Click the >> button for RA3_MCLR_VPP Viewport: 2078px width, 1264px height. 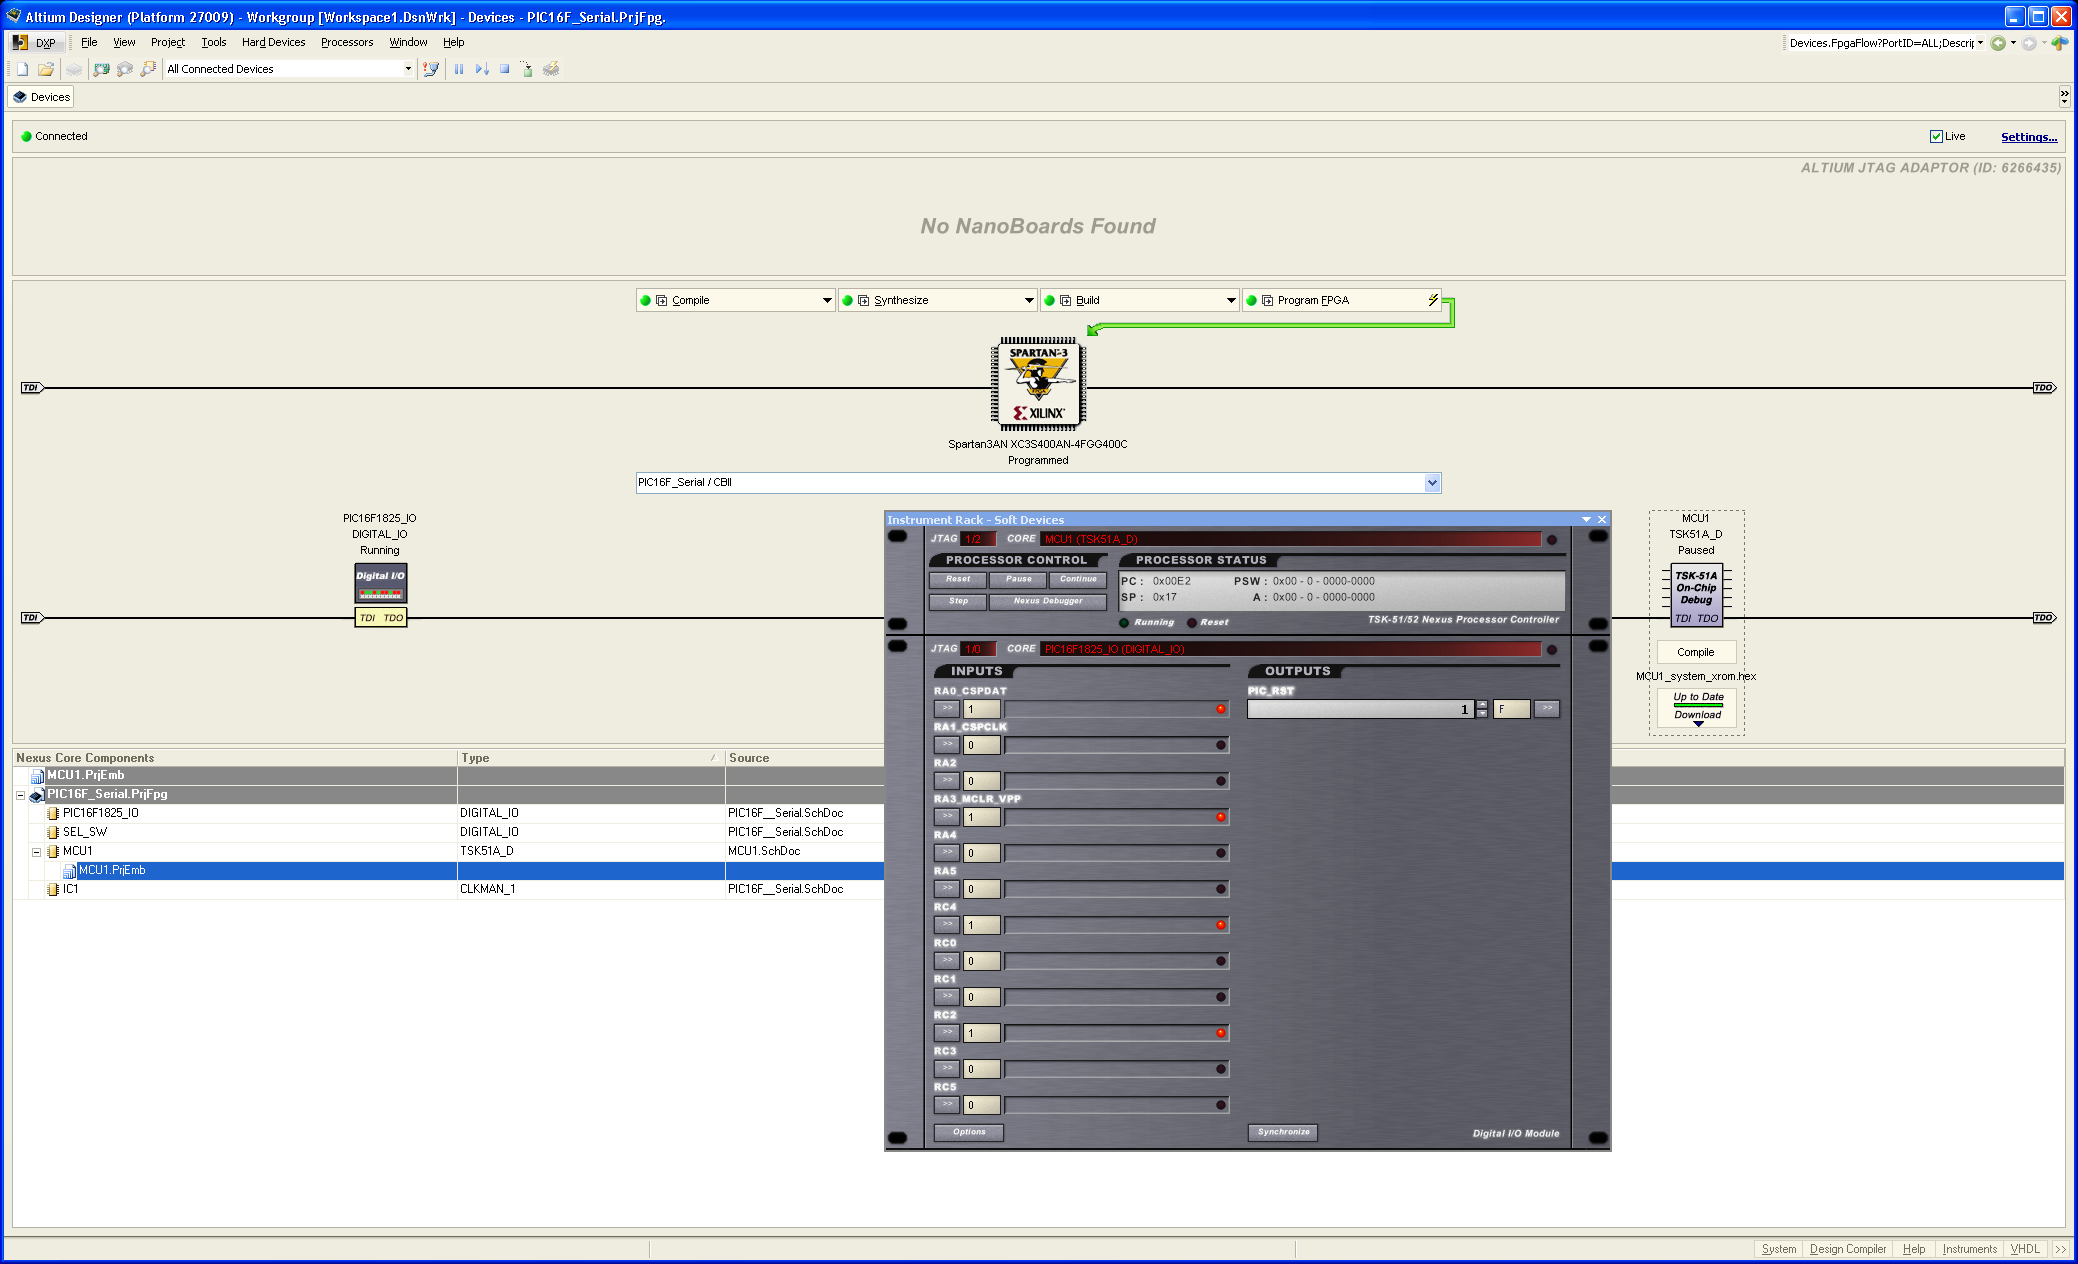coord(947,817)
